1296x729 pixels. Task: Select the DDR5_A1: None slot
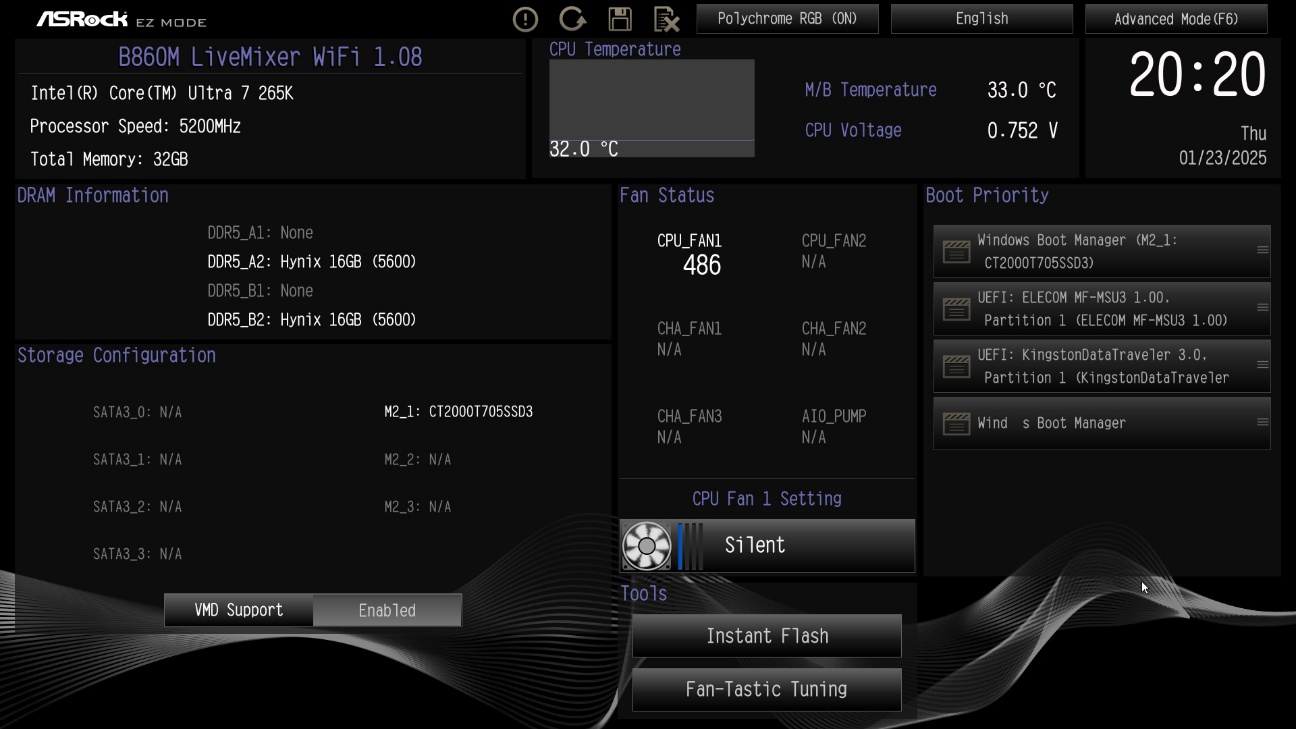(x=260, y=233)
